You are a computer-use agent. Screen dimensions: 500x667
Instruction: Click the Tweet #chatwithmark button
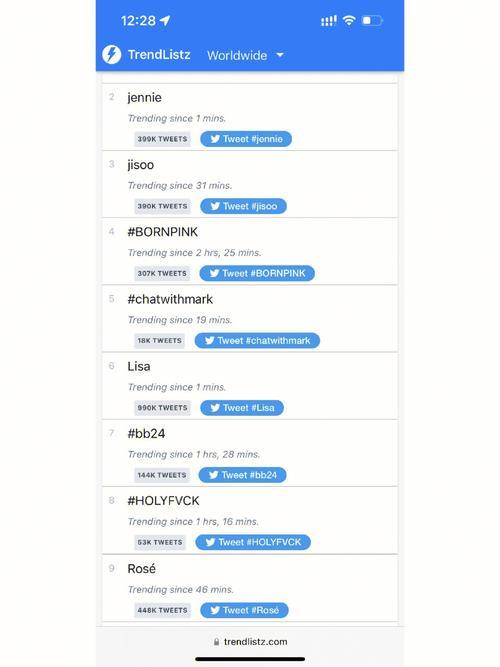(x=257, y=341)
